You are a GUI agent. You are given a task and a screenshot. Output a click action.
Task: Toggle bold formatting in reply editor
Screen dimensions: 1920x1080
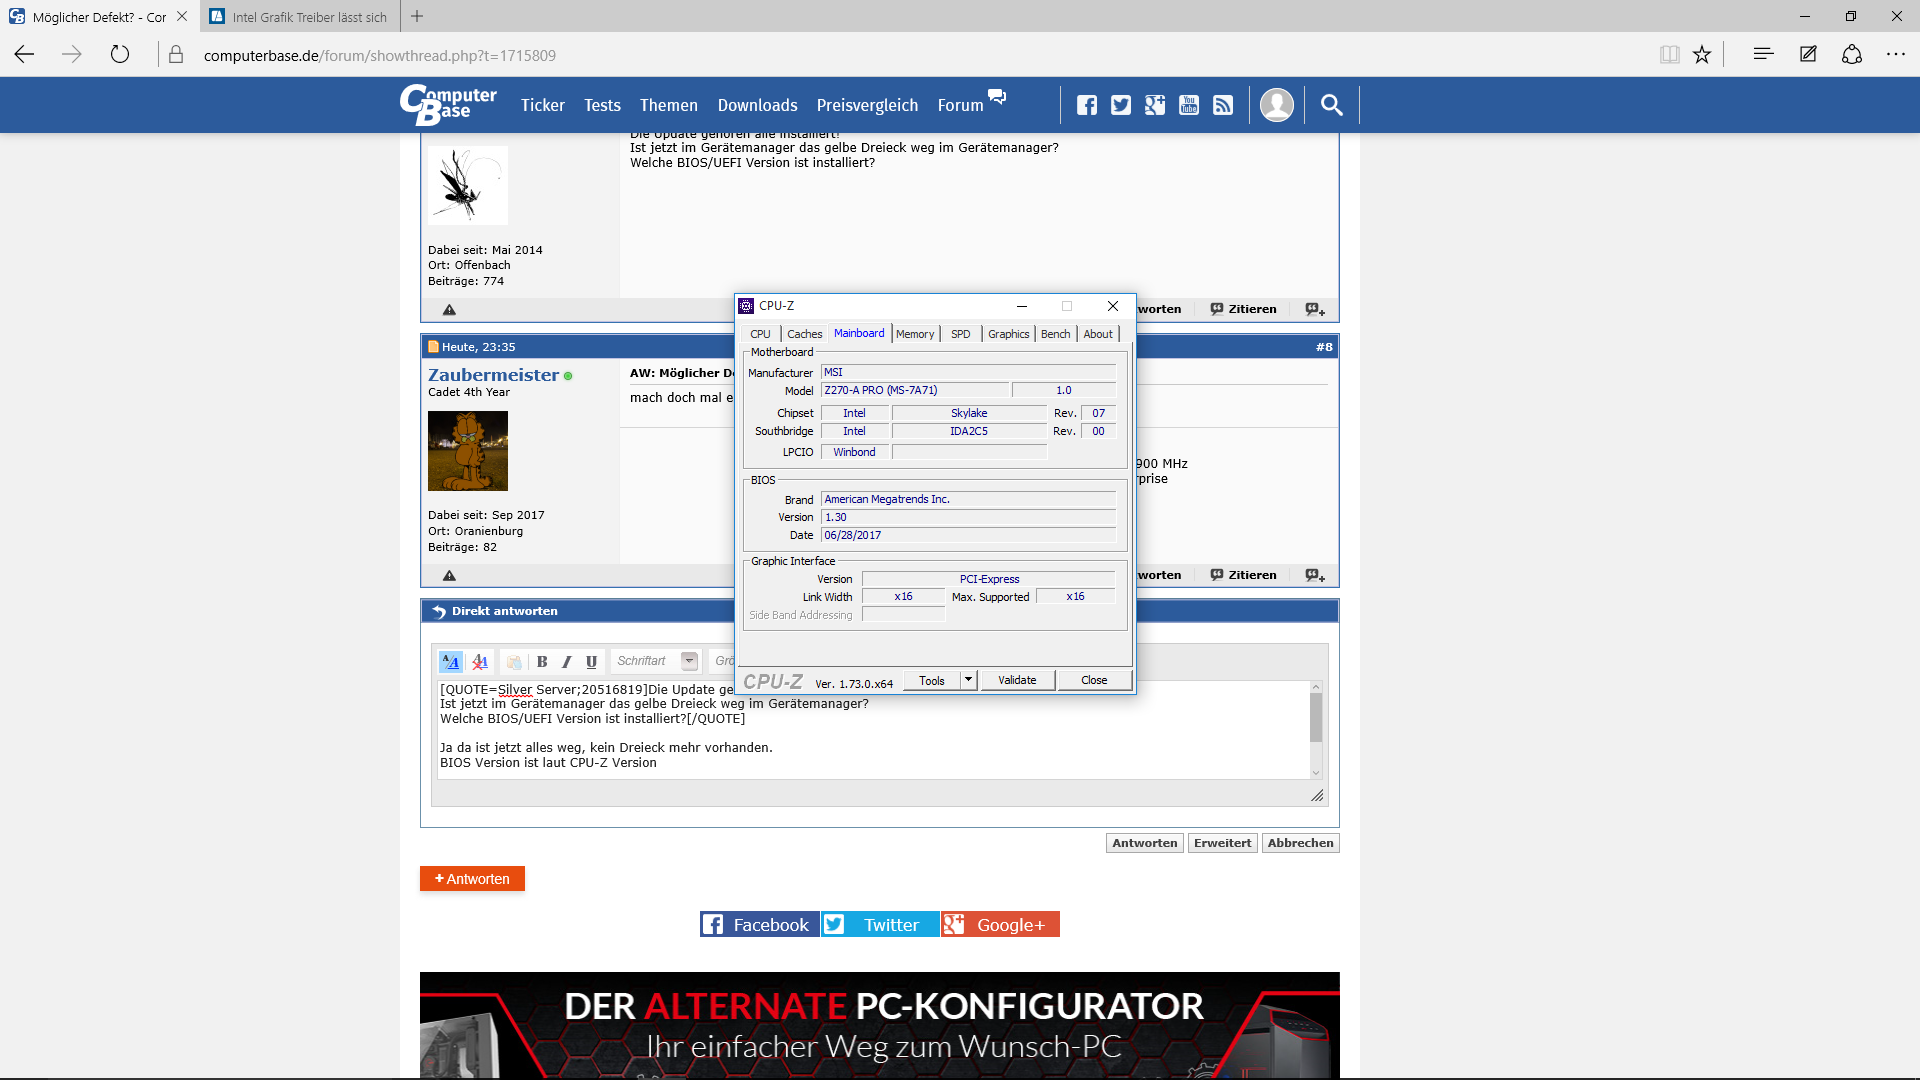542,661
